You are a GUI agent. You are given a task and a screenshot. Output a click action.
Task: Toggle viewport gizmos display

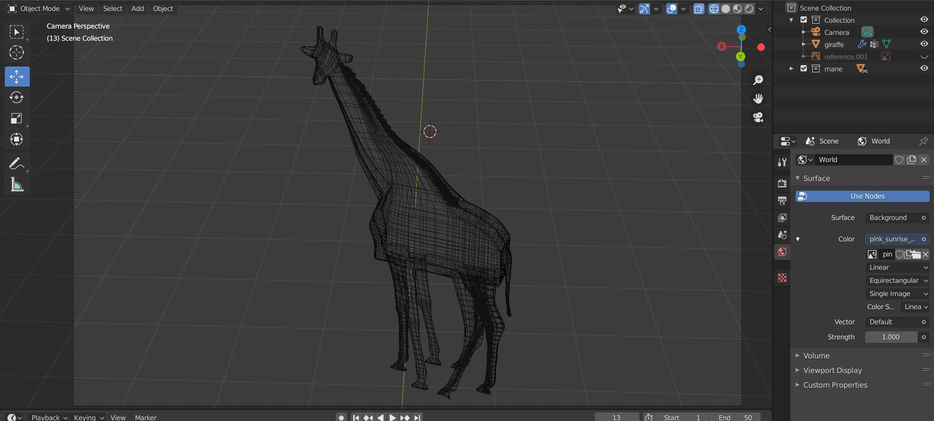(645, 9)
